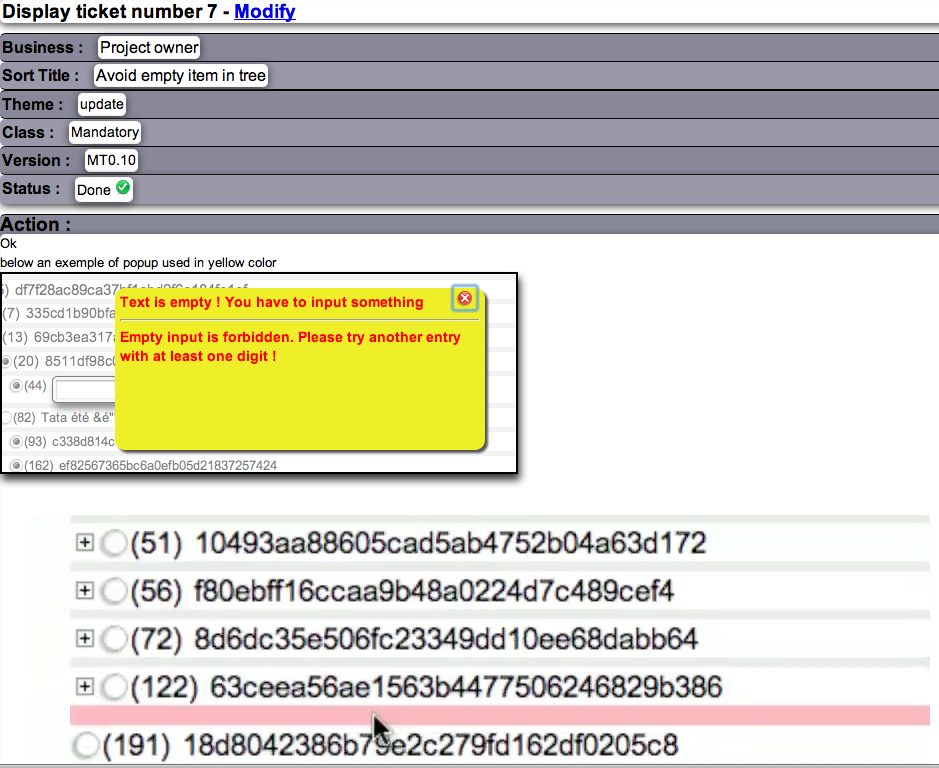The height and width of the screenshot is (768, 939).
Task: Expand tree node (72)
Action: pyautogui.click(x=84, y=638)
